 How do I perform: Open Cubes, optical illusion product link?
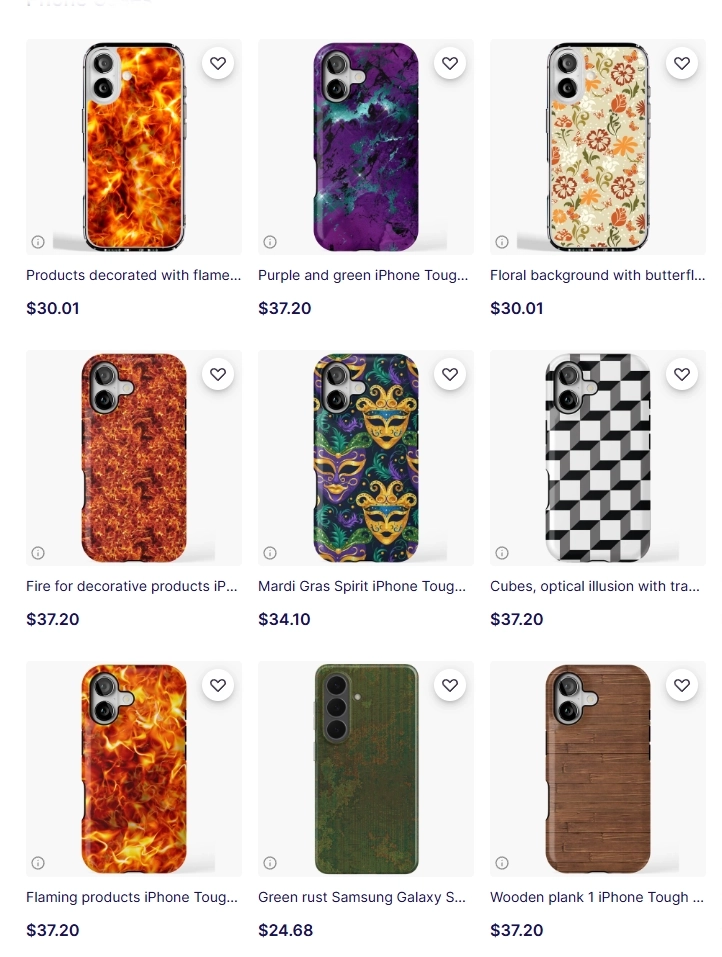[x=595, y=587]
